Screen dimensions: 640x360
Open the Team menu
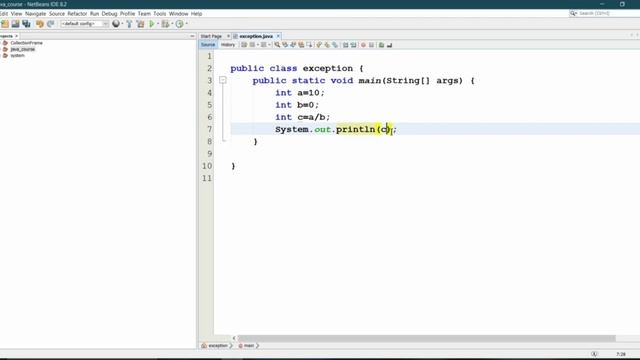coord(144,14)
